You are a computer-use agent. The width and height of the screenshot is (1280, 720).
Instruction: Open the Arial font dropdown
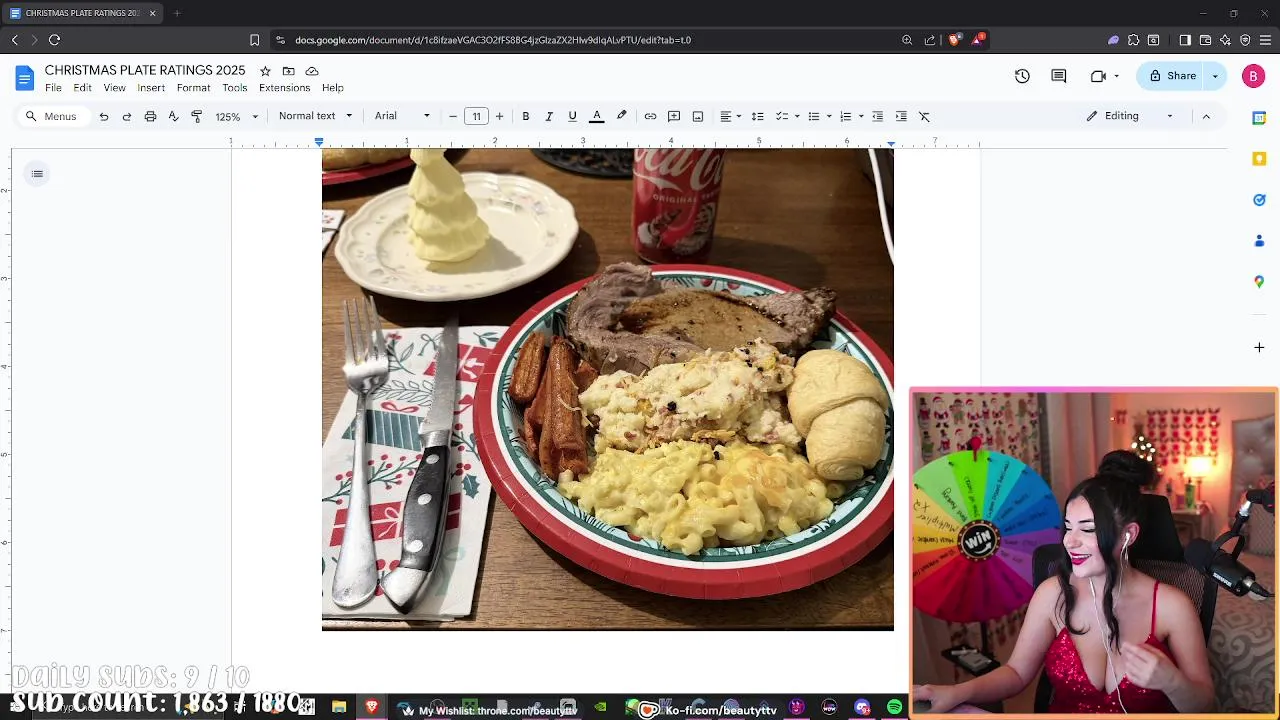point(402,116)
